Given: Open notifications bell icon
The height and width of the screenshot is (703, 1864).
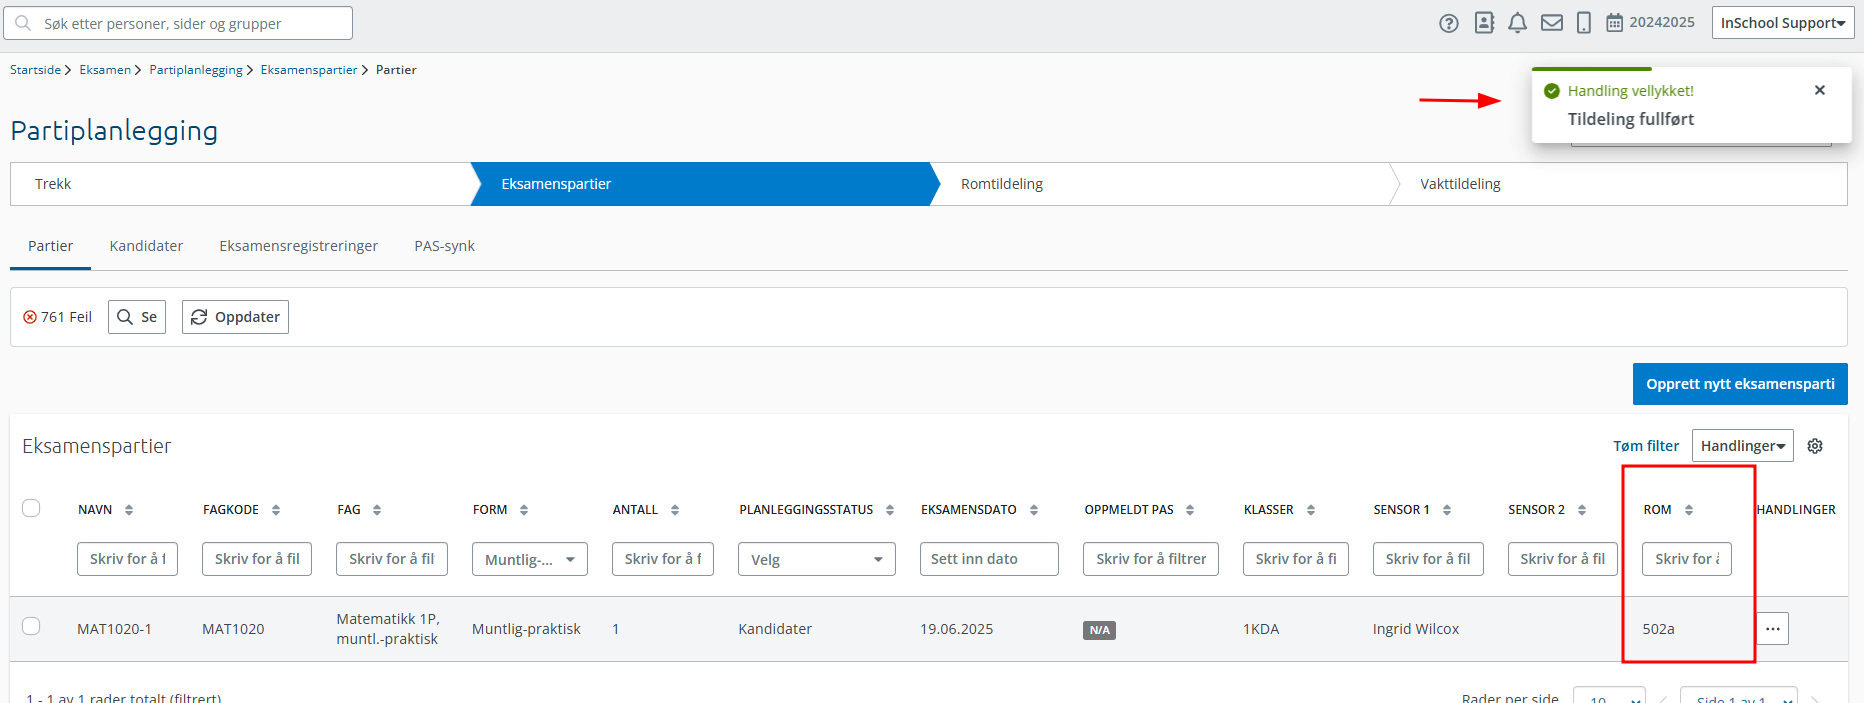Looking at the screenshot, I should [x=1517, y=23].
